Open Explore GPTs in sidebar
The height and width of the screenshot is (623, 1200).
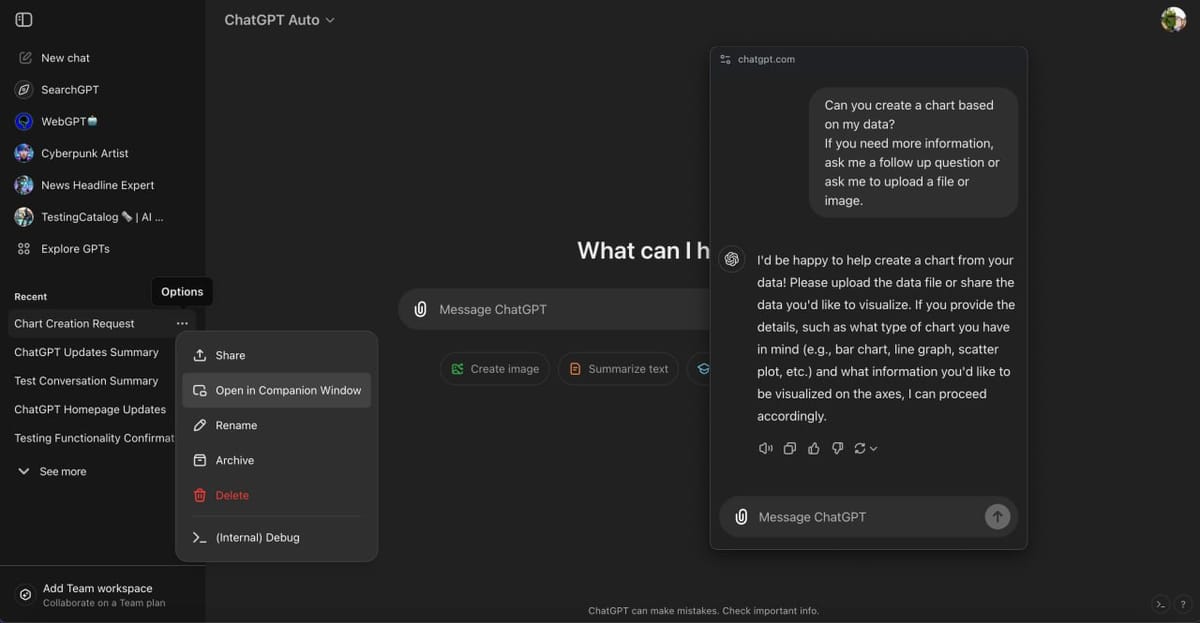pos(74,248)
